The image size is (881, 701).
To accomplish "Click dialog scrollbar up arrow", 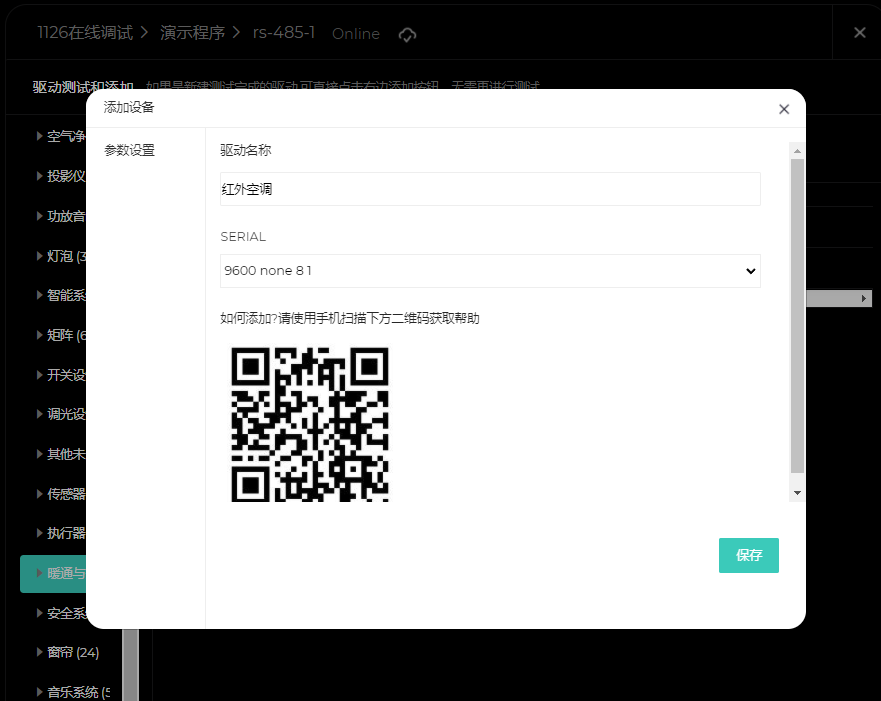I will (x=797, y=151).
